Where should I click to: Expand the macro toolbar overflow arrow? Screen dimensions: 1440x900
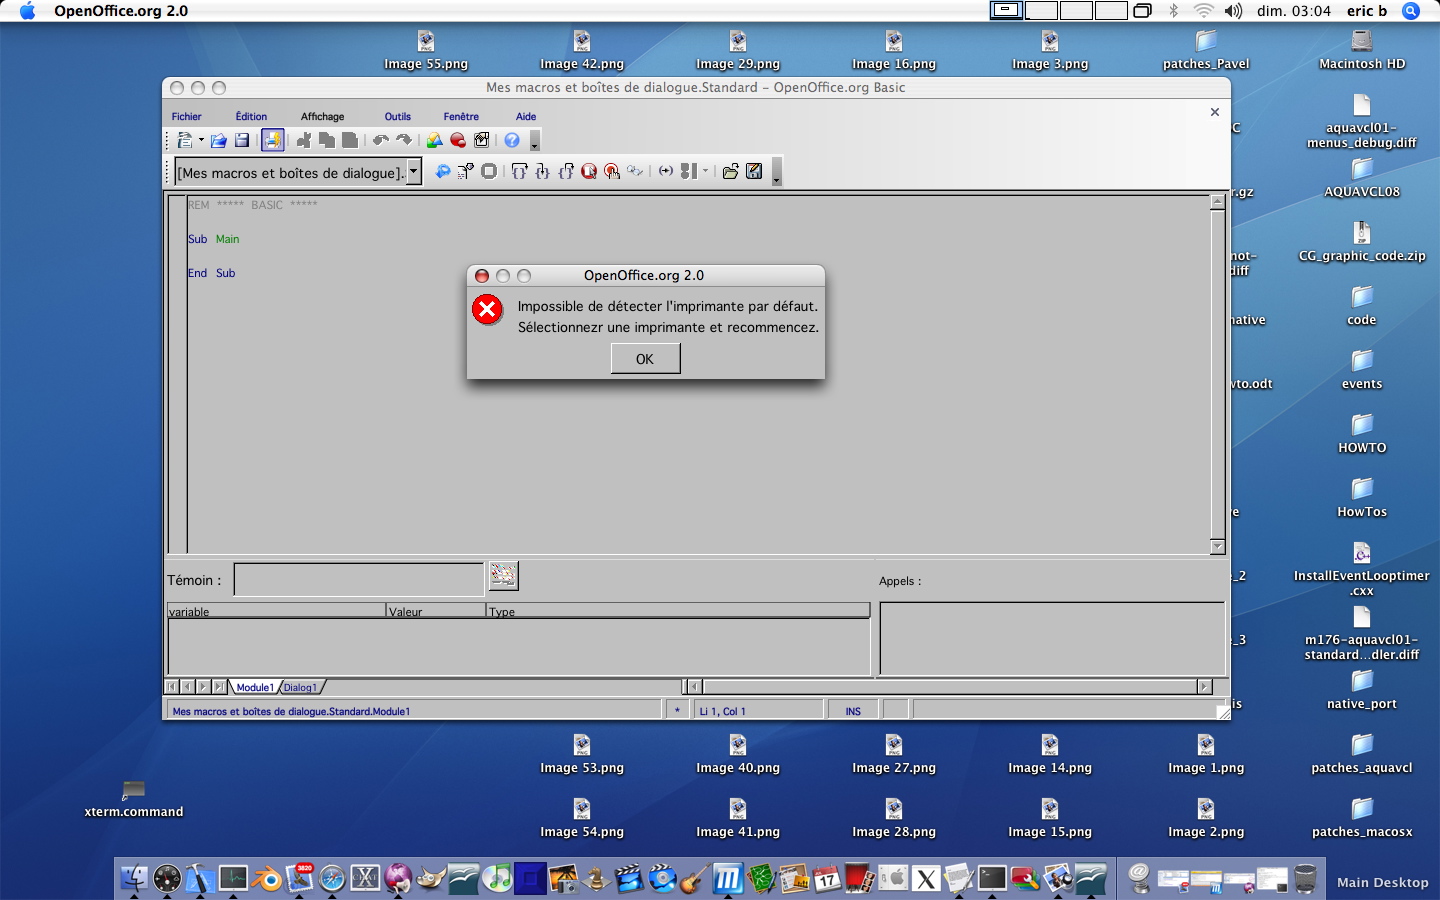[x=777, y=172]
